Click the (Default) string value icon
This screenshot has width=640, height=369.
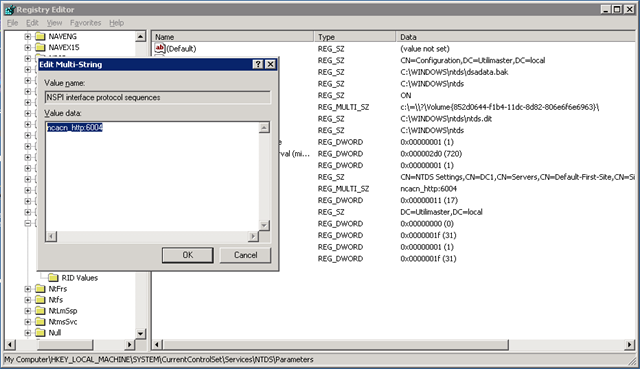(x=160, y=49)
